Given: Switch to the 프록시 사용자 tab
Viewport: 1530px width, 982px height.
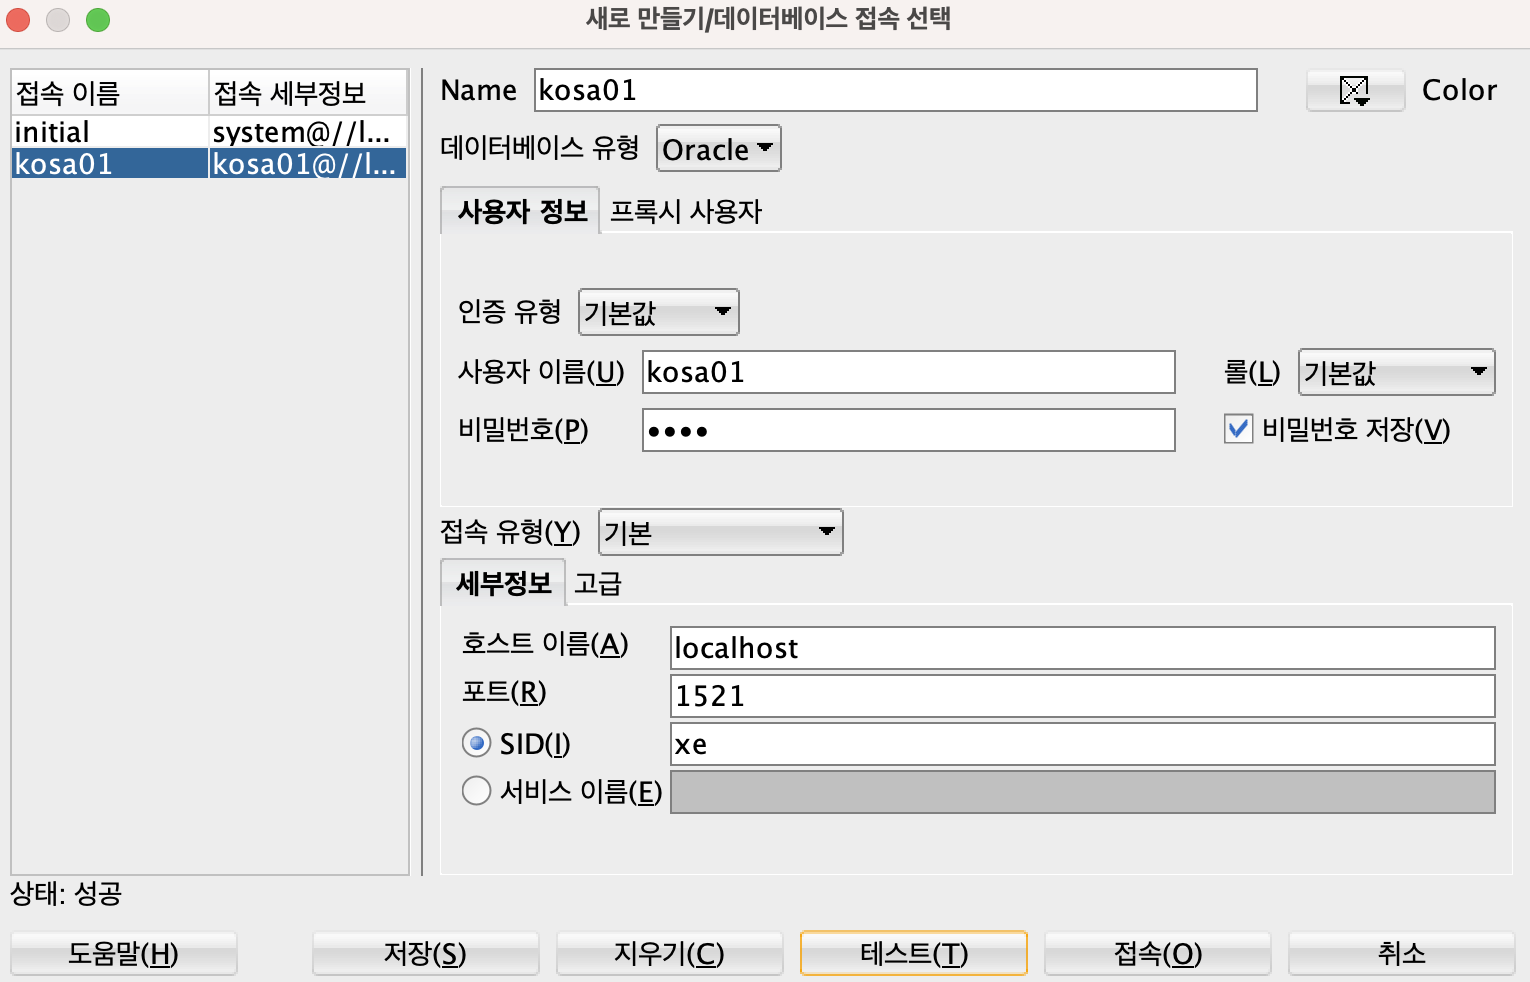Looking at the screenshot, I should click(686, 211).
